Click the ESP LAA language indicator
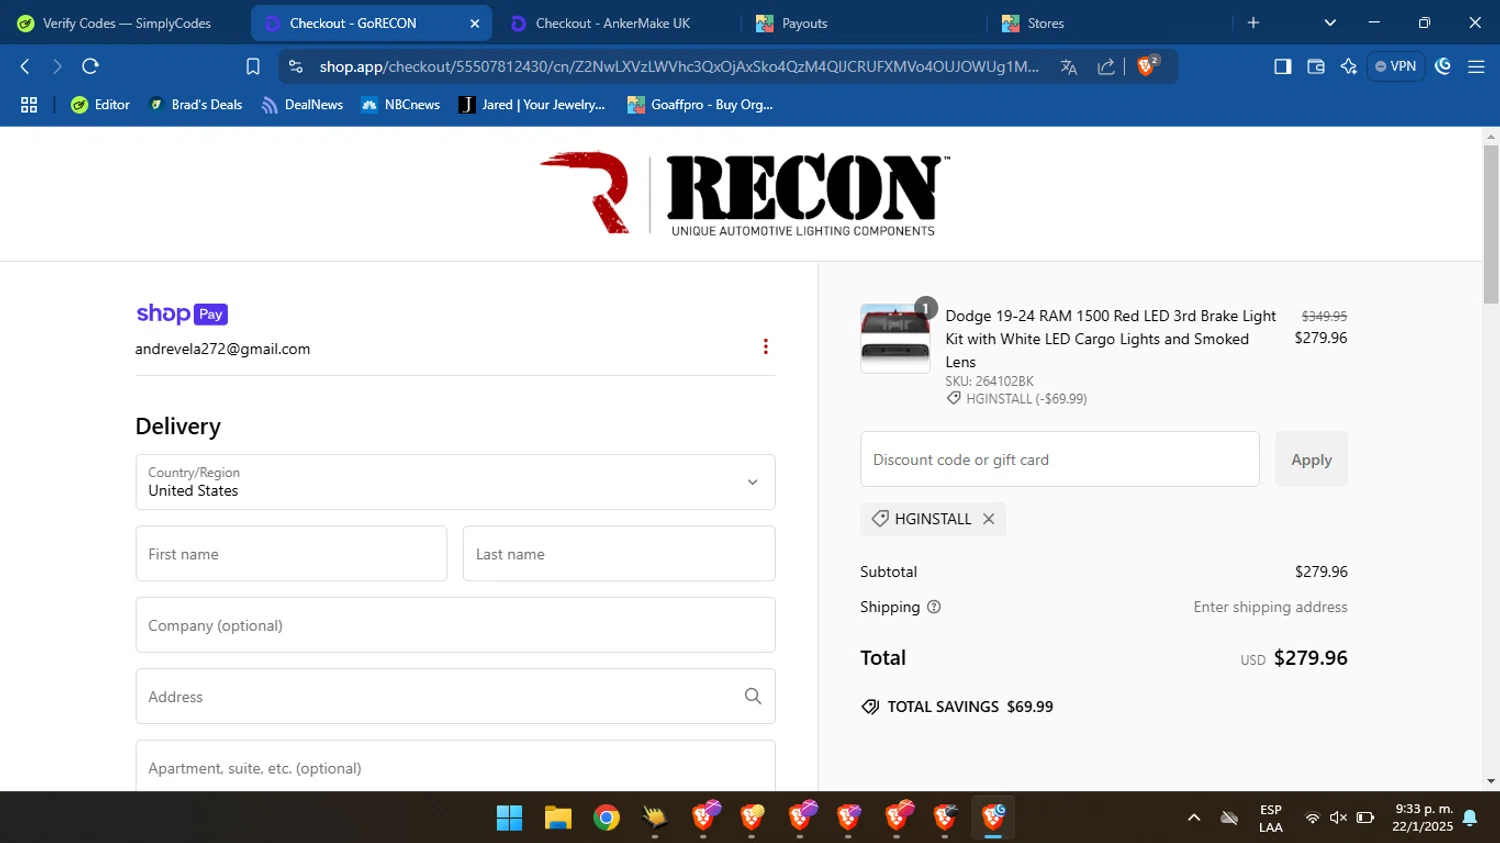Image resolution: width=1500 pixels, height=843 pixels. [x=1271, y=818]
